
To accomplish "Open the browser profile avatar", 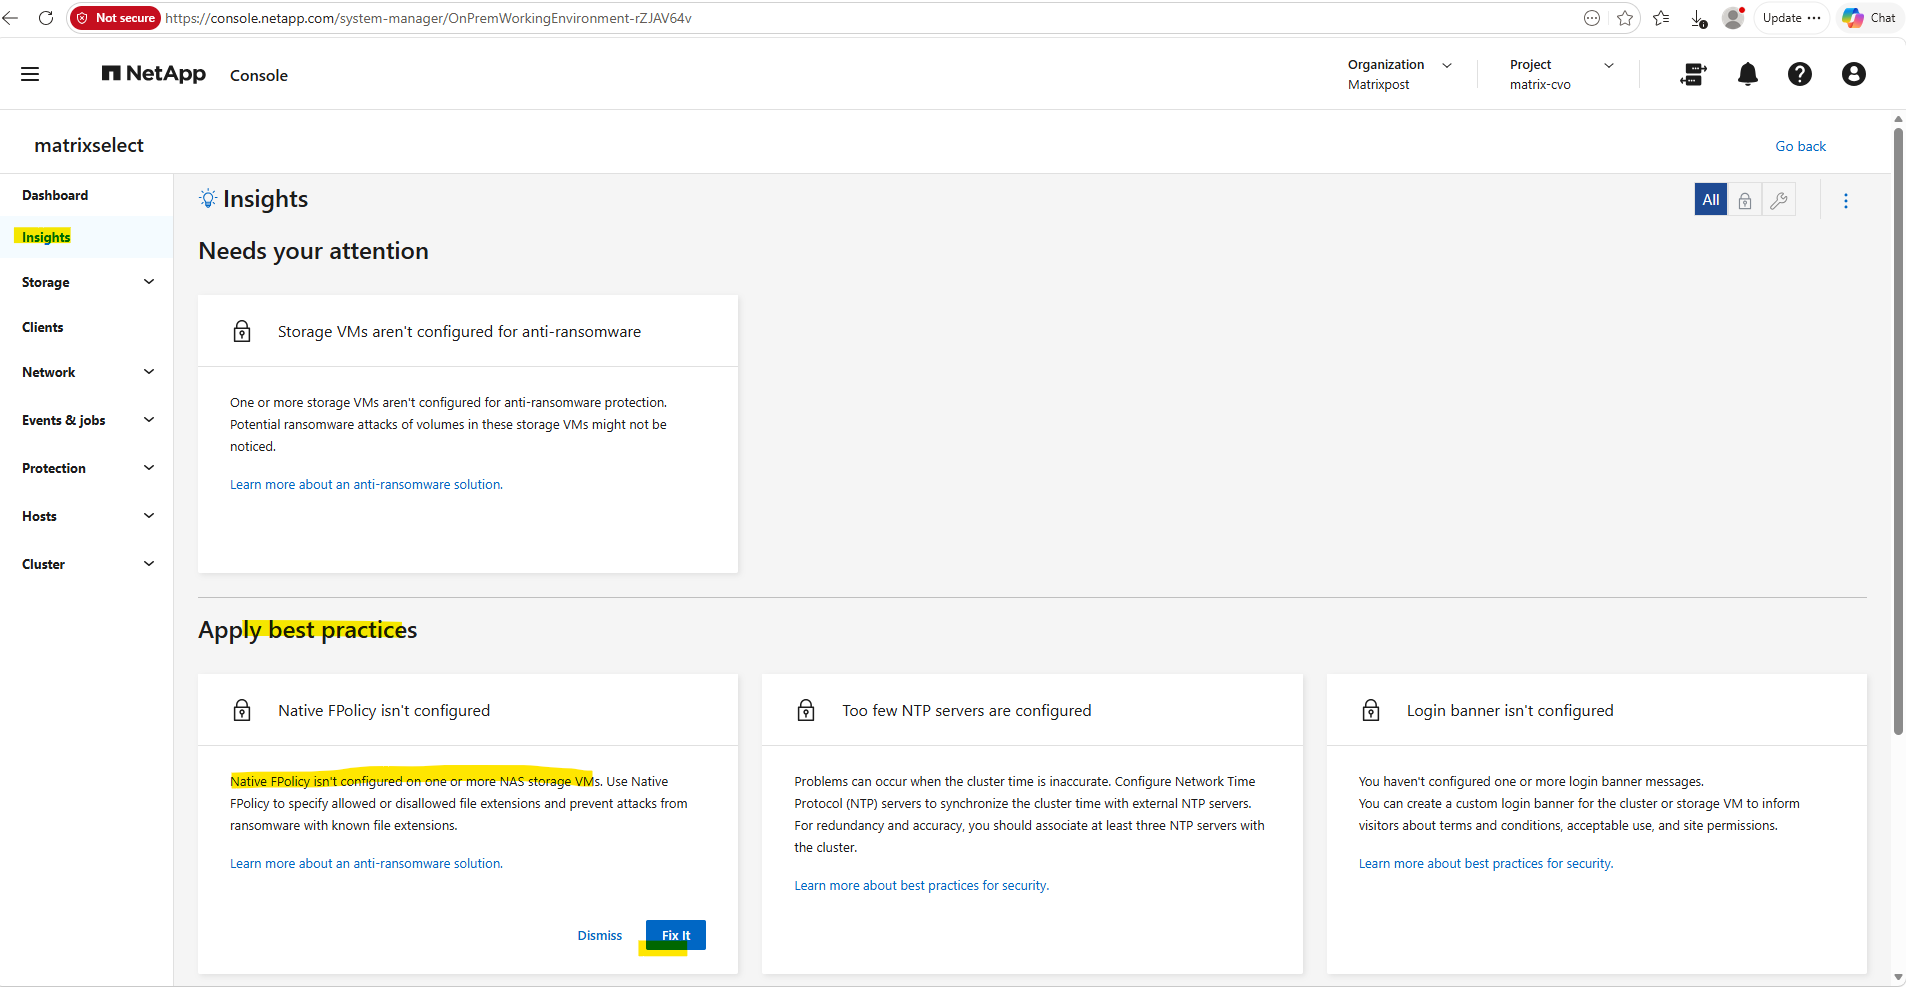I will tap(1733, 18).
